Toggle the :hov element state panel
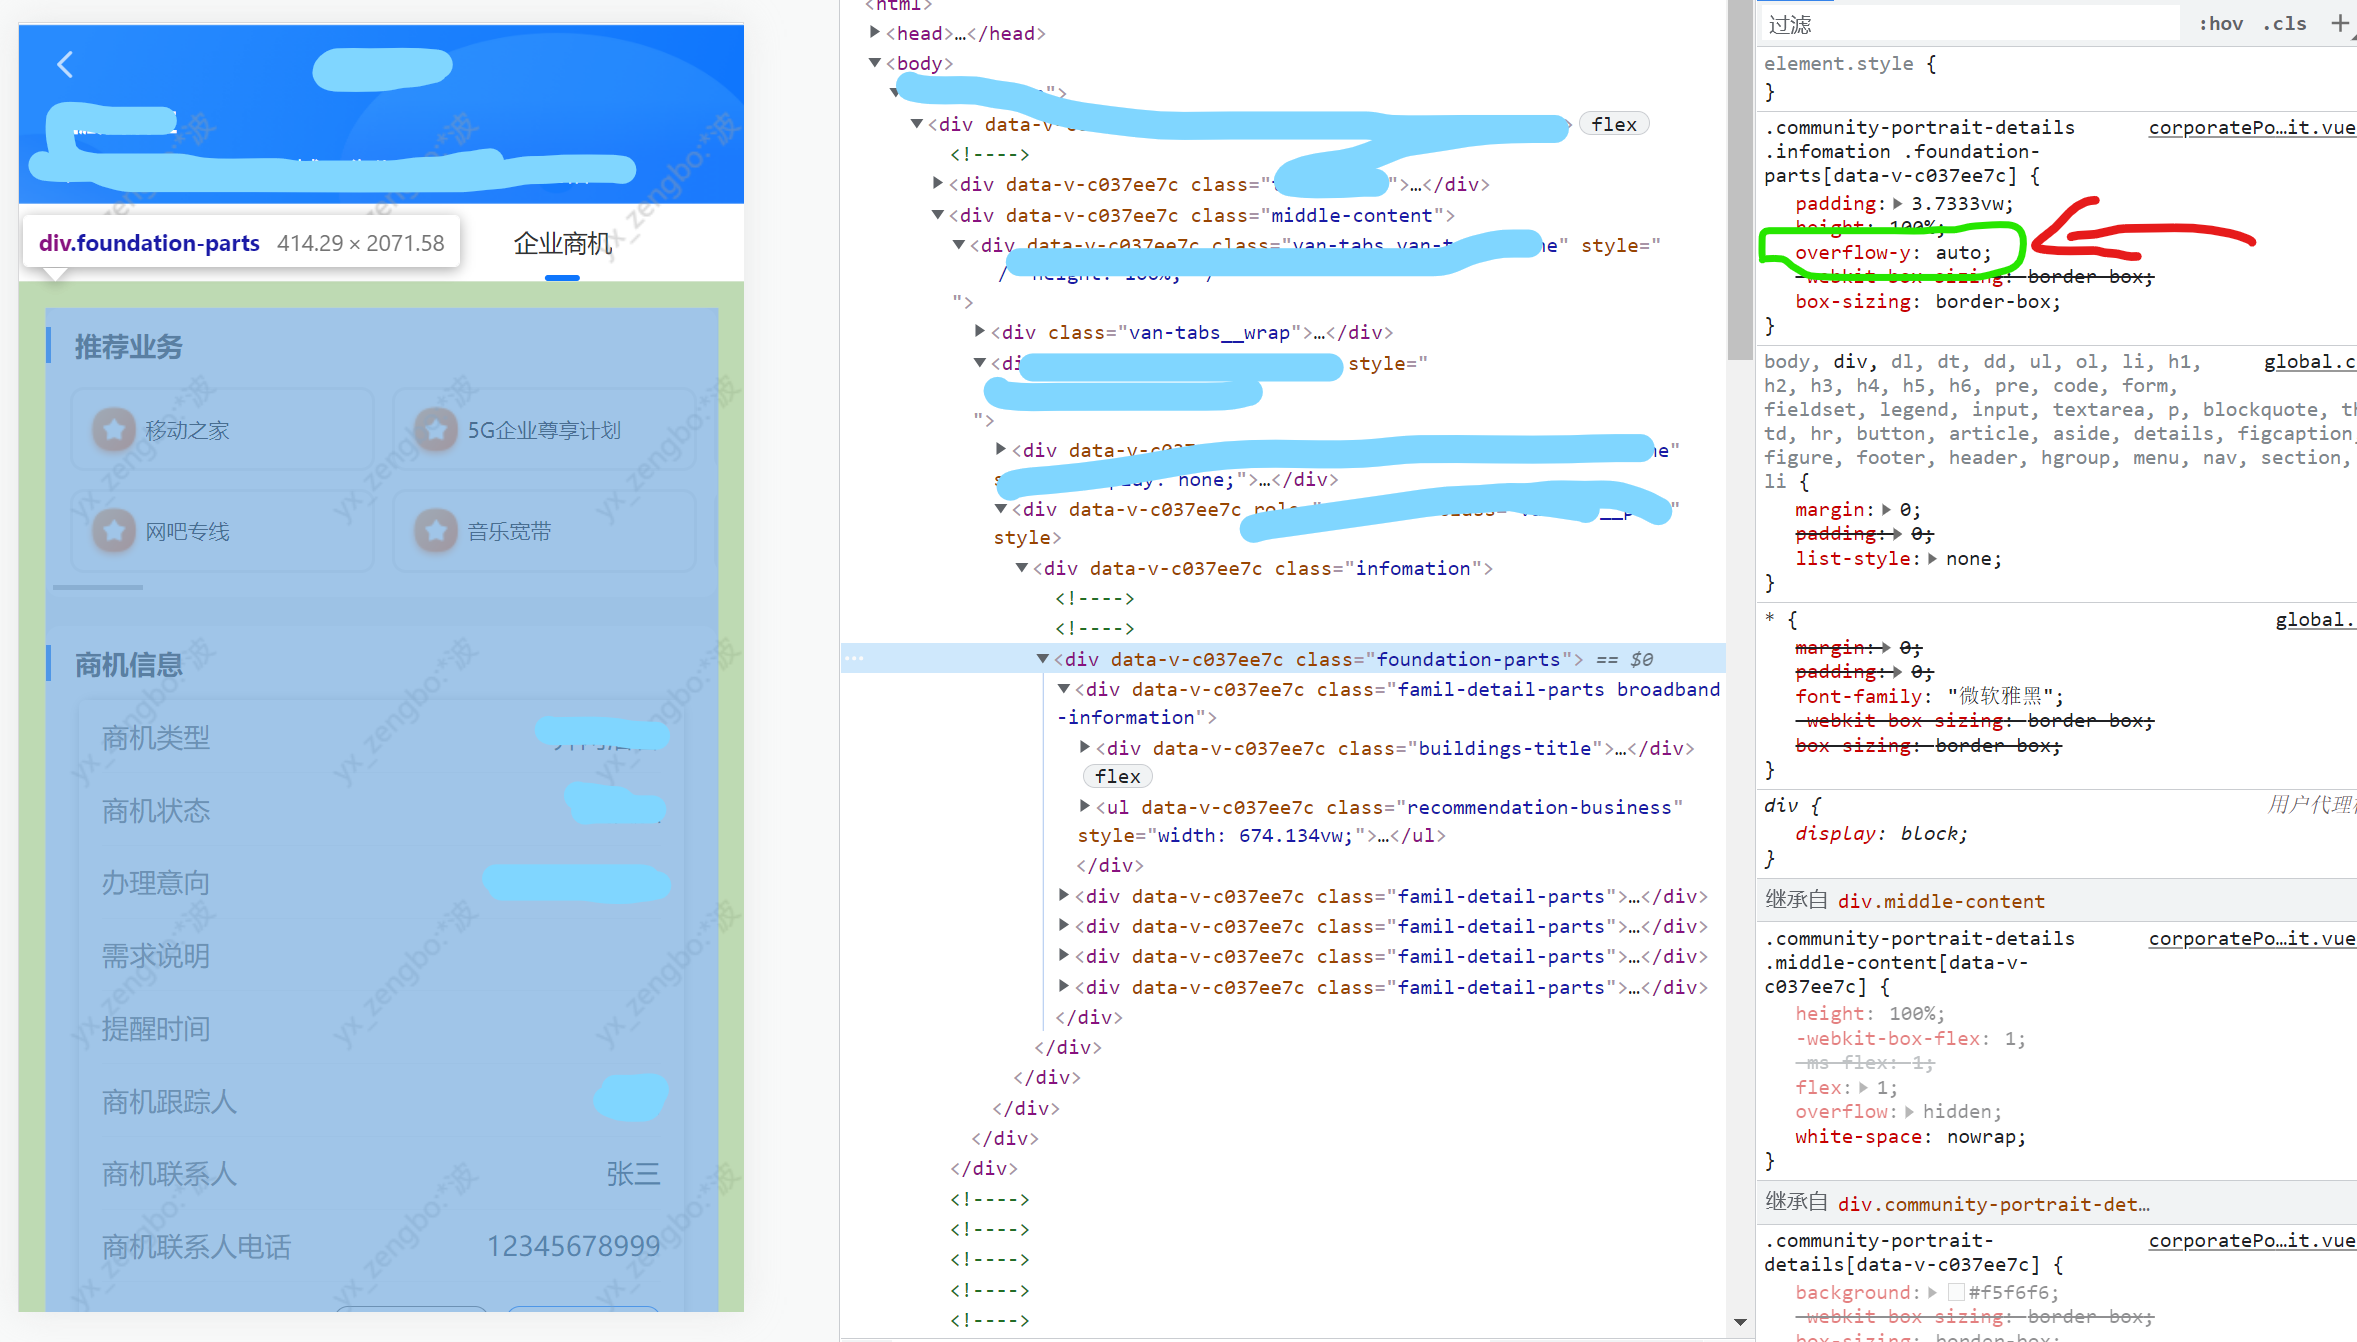 click(2220, 23)
